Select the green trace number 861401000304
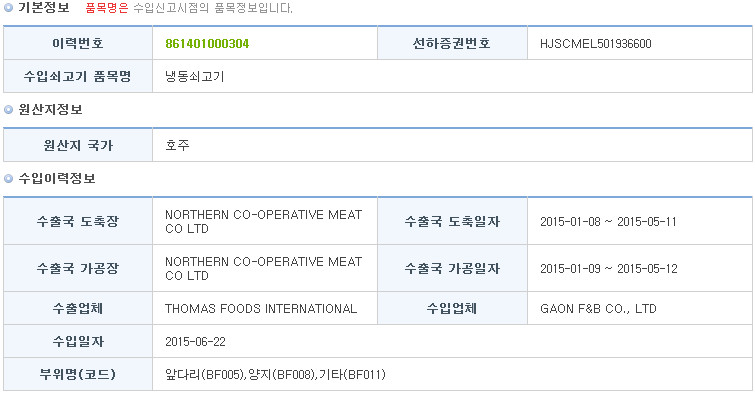Screen dimensions: 755x394 [x=207, y=44]
